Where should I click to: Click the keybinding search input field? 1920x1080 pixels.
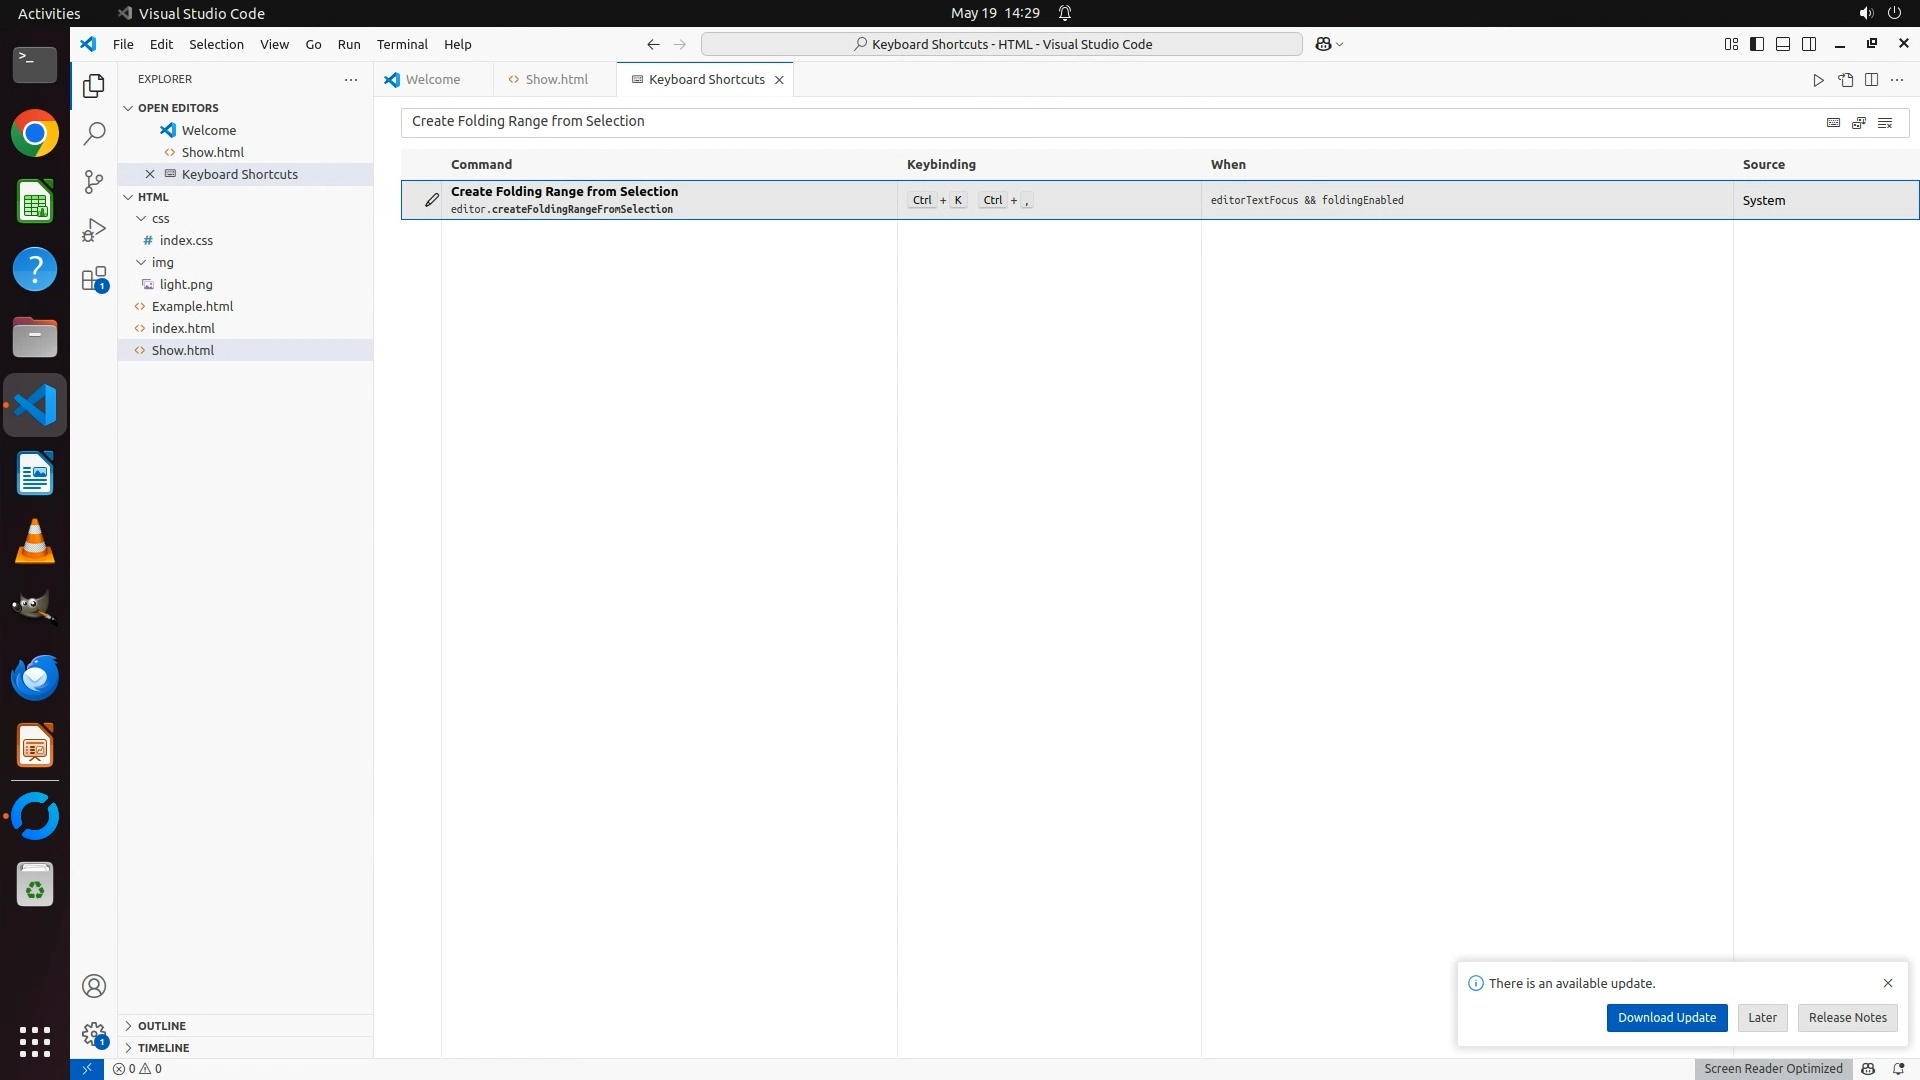tap(1100, 122)
